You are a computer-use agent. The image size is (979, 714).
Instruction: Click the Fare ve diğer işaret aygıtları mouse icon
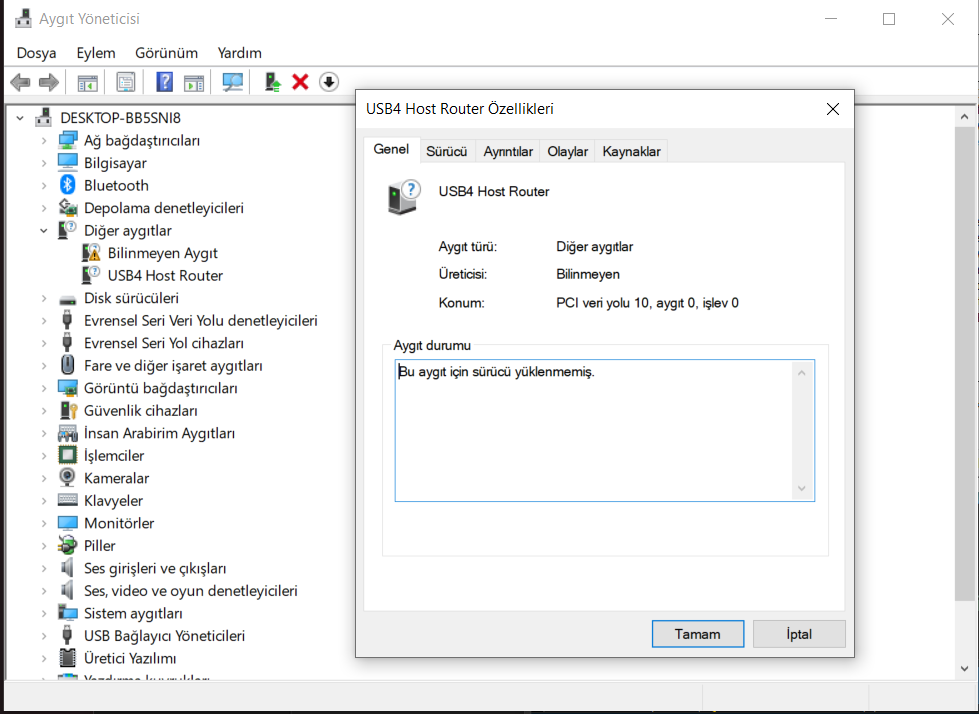click(67, 365)
